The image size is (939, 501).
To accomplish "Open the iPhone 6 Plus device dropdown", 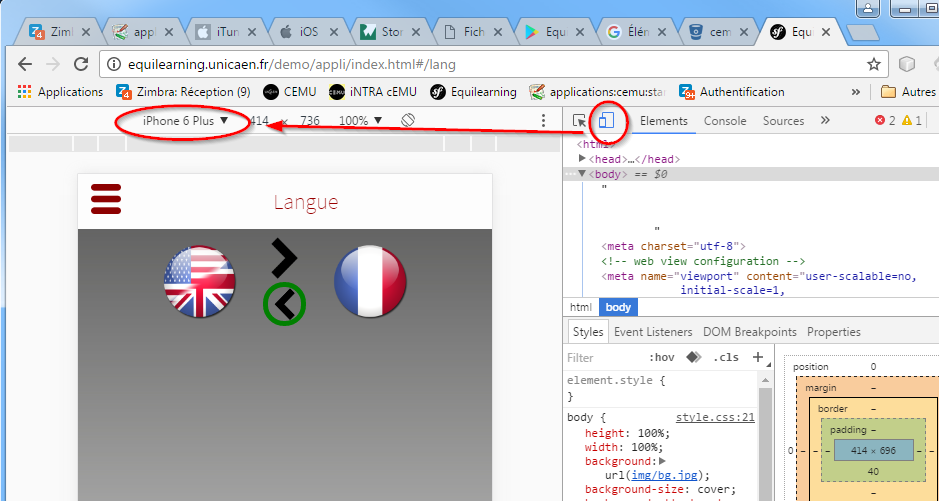I will coord(186,121).
